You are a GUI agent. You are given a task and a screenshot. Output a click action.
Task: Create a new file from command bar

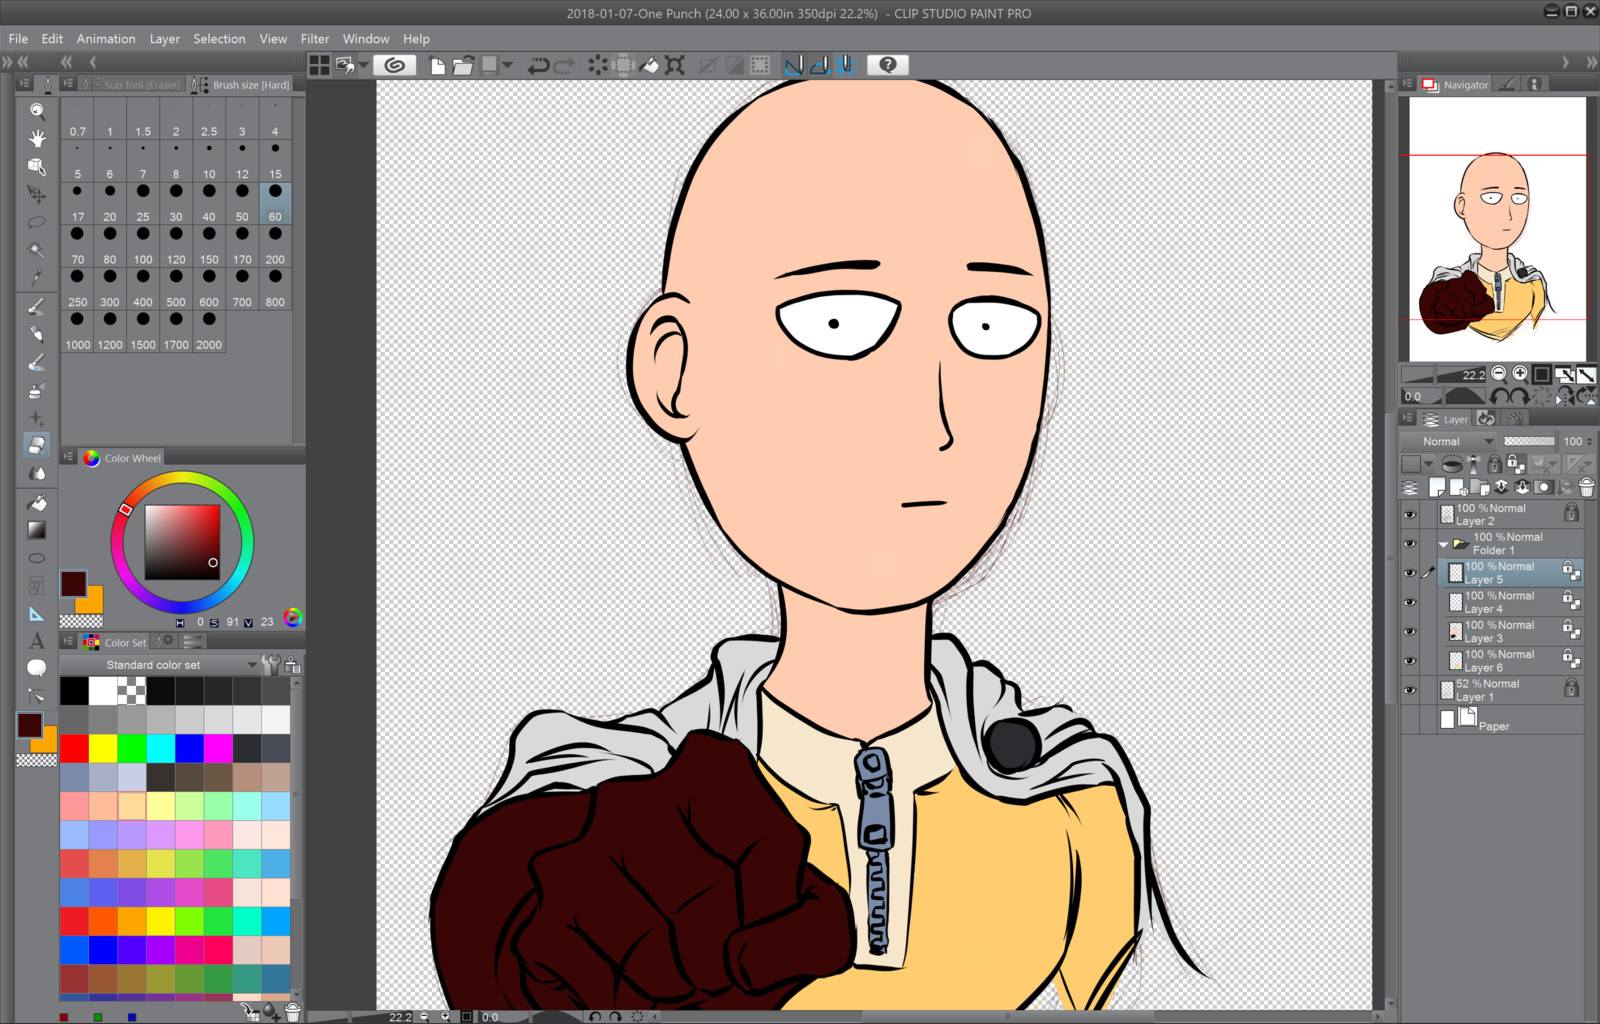pyautogui.click(x=437, y=66)
